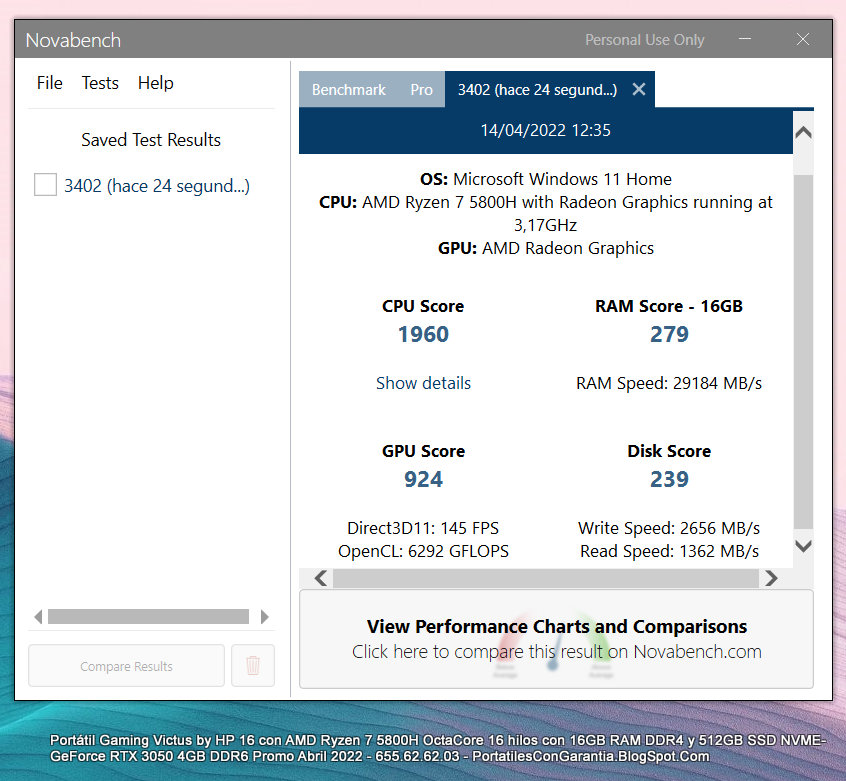The image size is (846, 781).
Task: Click the saved results list left arrow
Action: pos(38,616)
